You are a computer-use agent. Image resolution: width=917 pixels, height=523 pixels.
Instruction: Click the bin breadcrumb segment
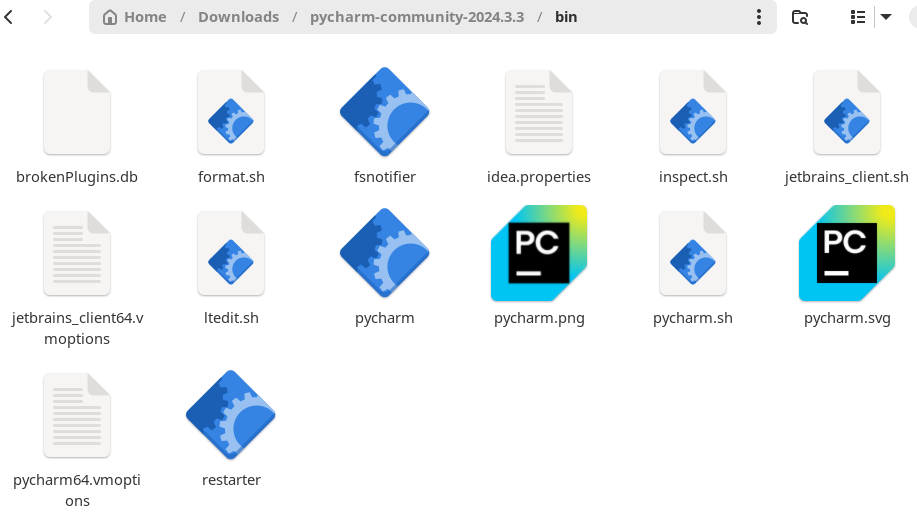click(x=566, y=17)
